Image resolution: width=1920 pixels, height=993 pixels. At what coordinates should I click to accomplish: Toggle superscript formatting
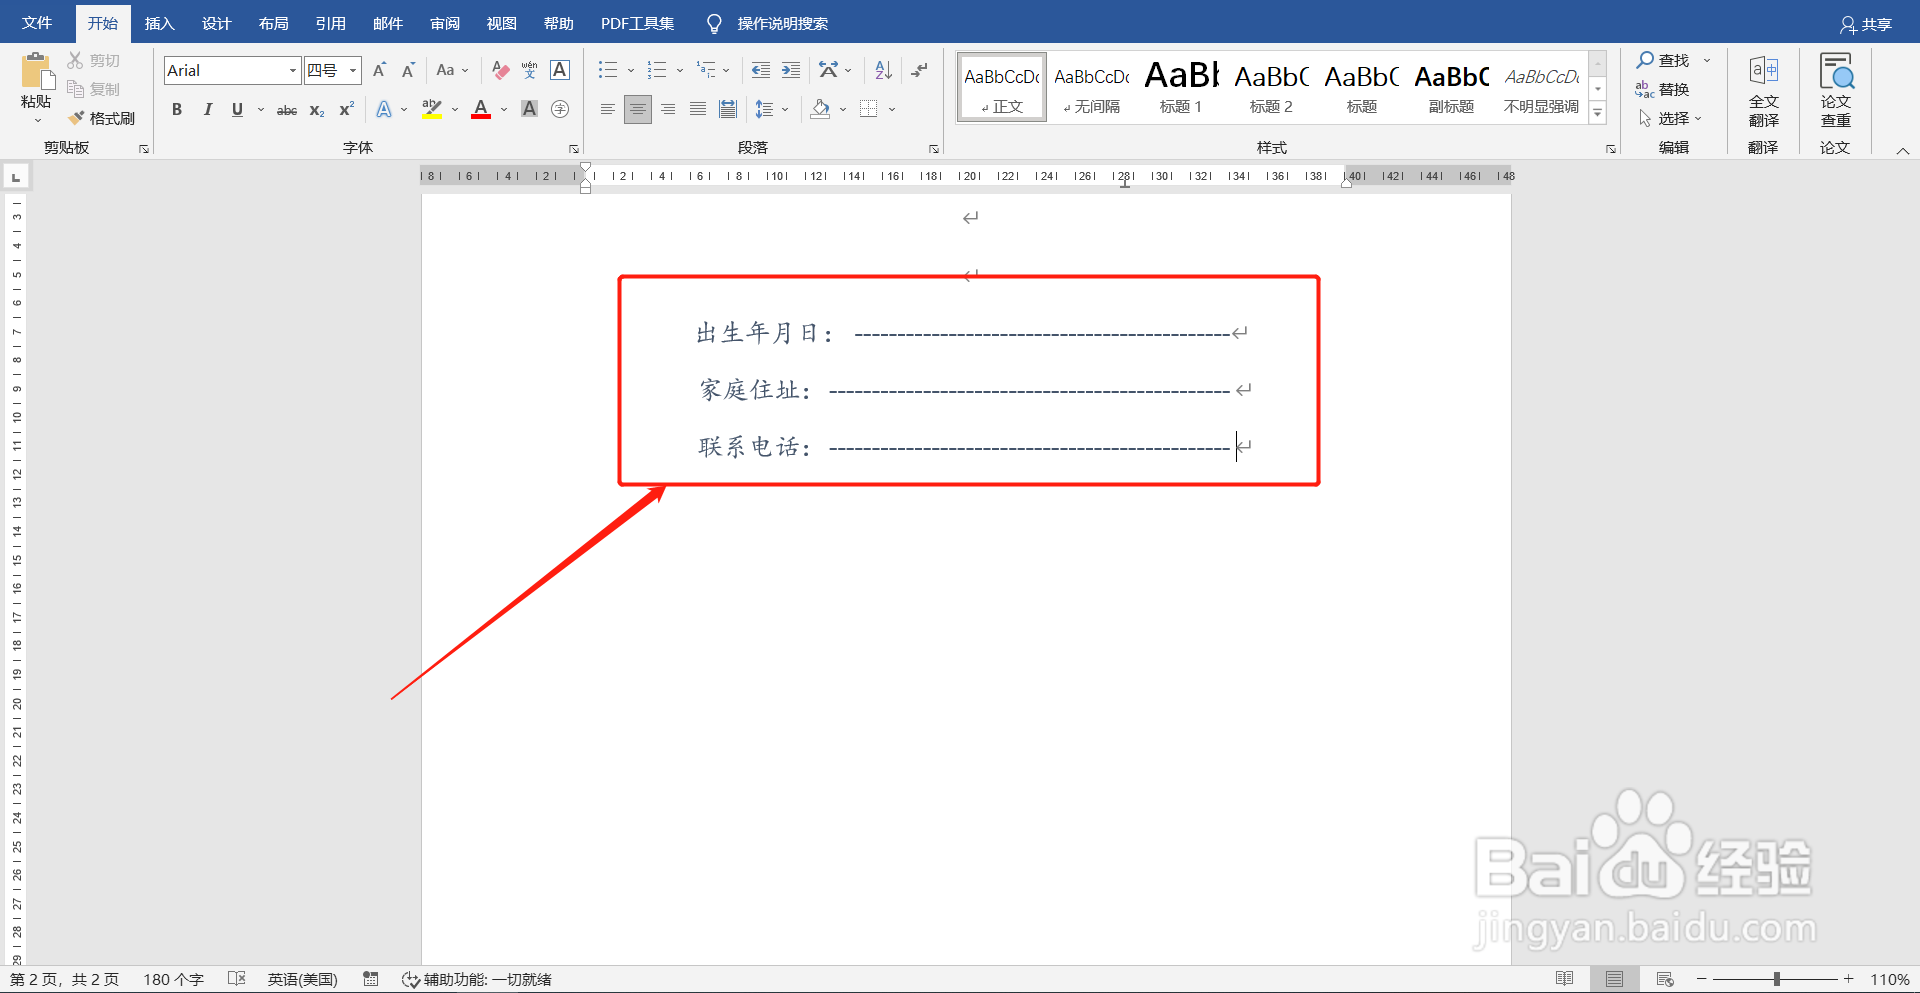(346, 109)
